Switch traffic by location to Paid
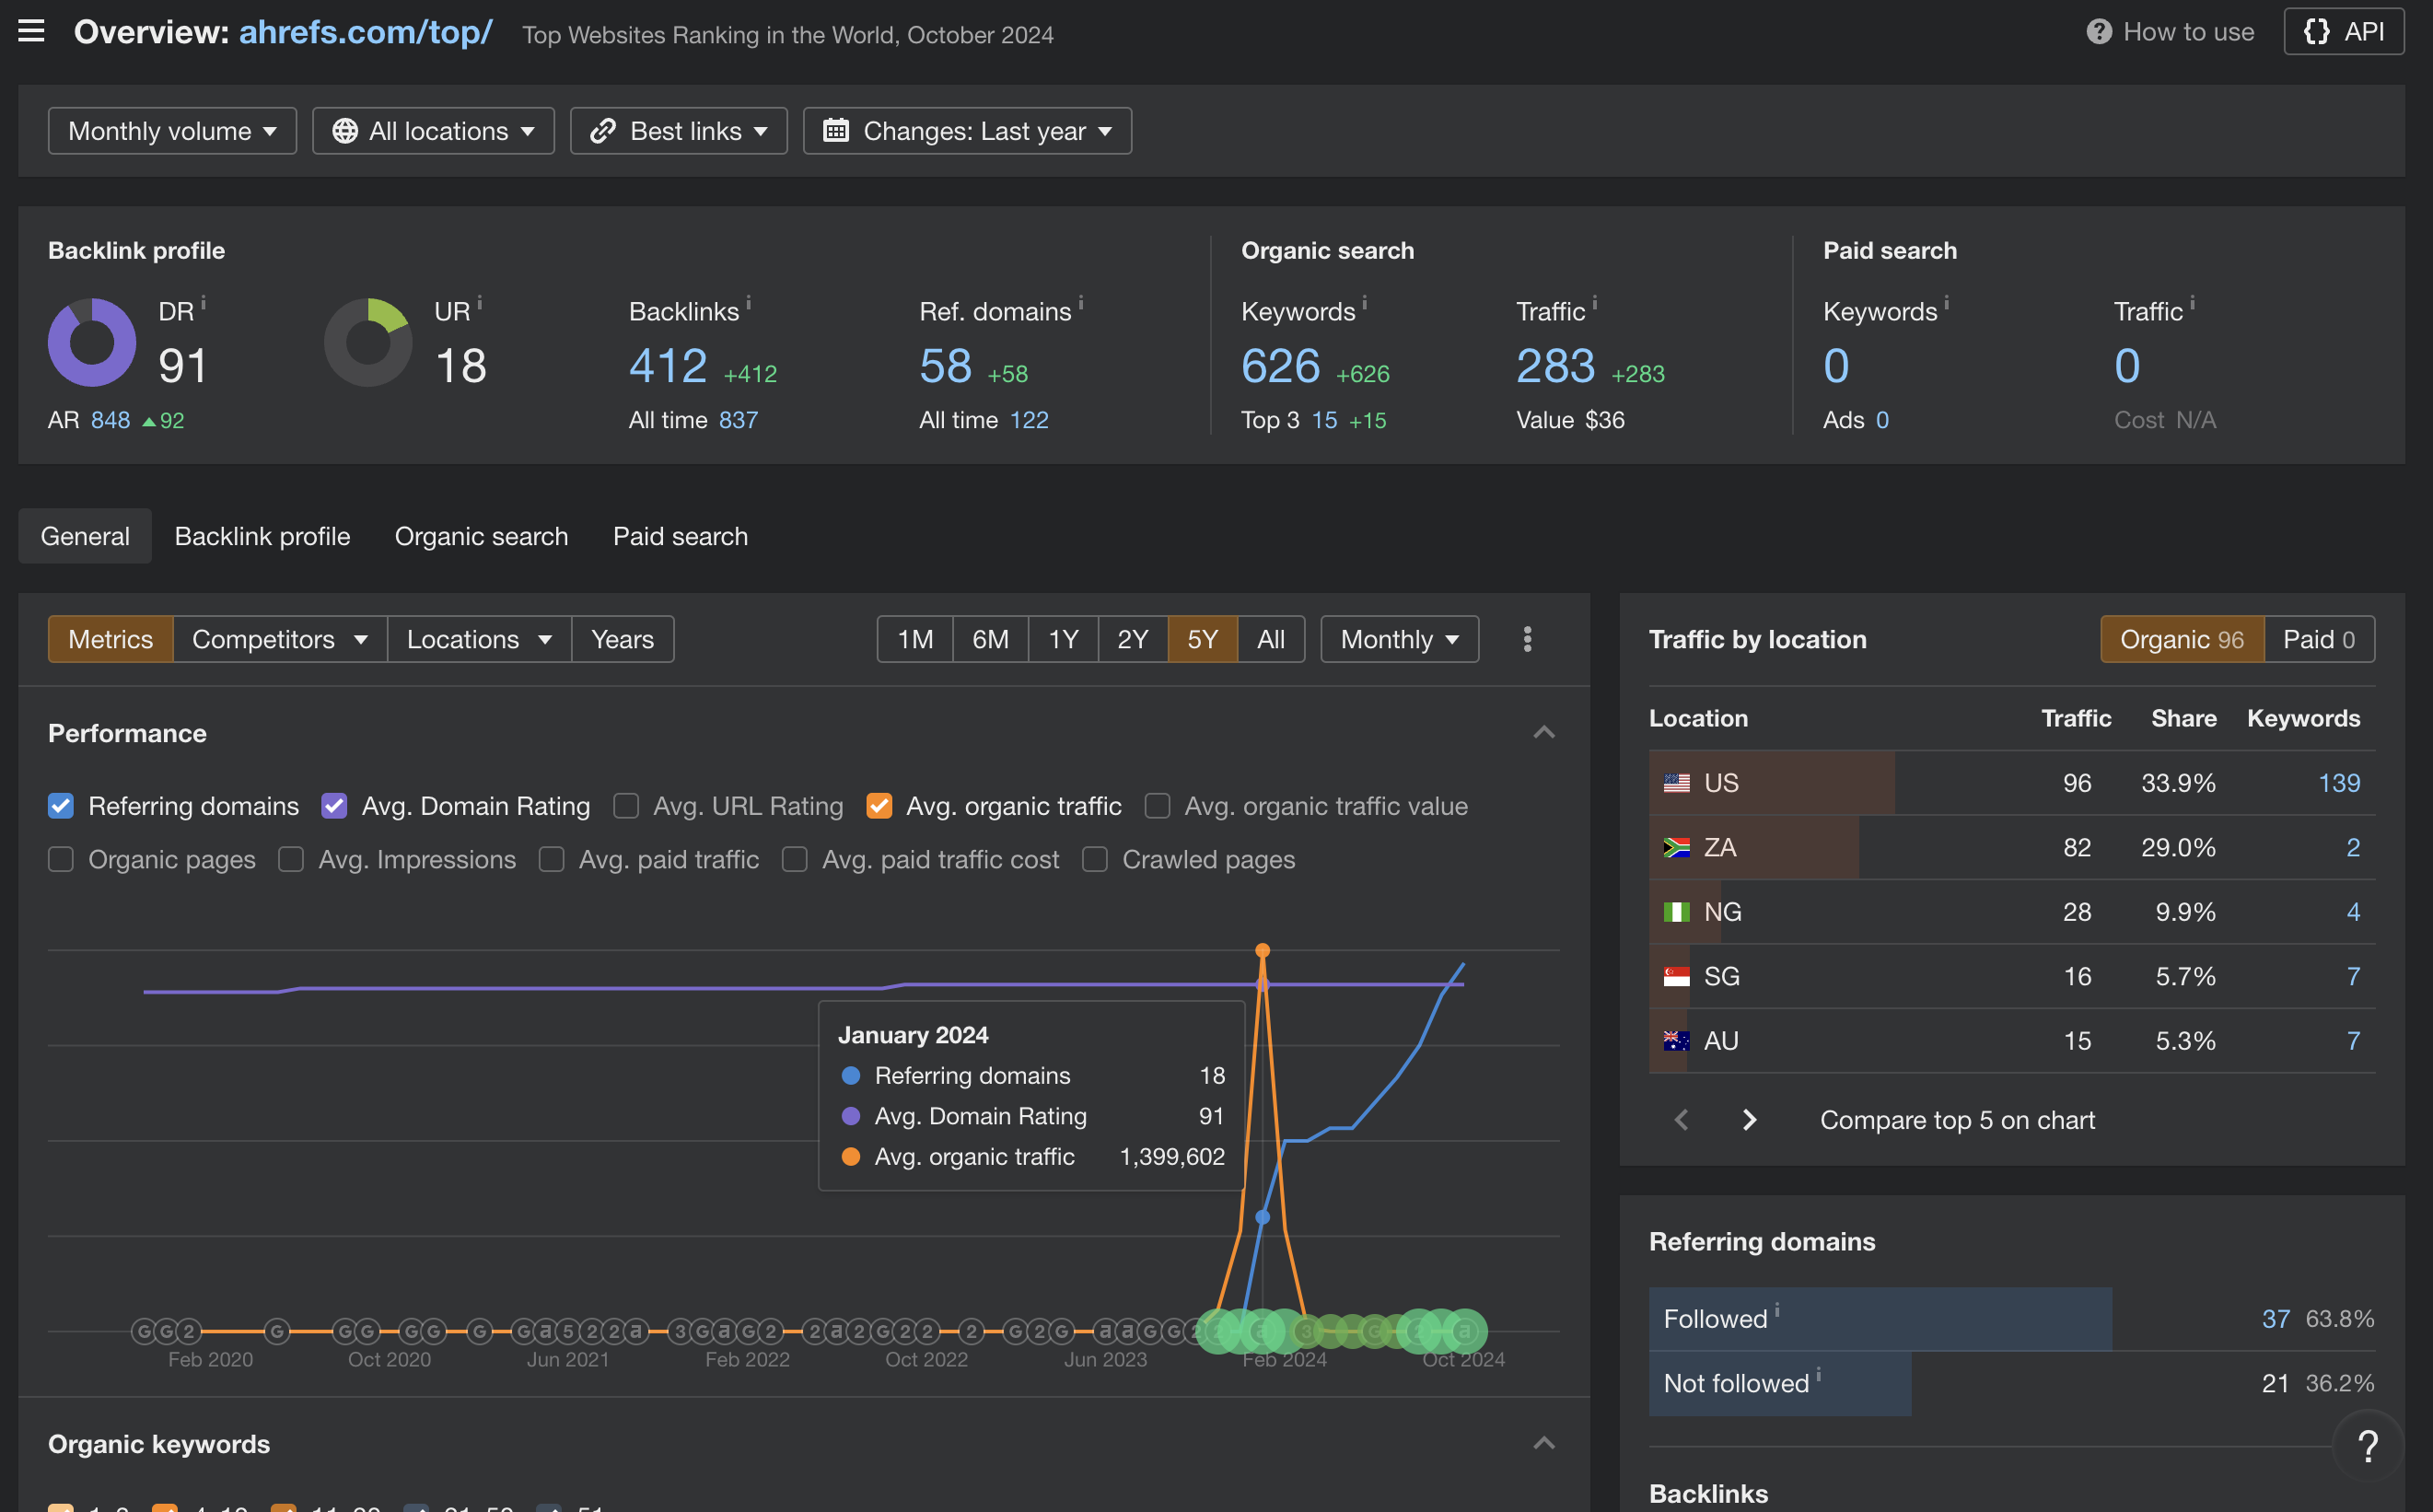 point(2318,639)
